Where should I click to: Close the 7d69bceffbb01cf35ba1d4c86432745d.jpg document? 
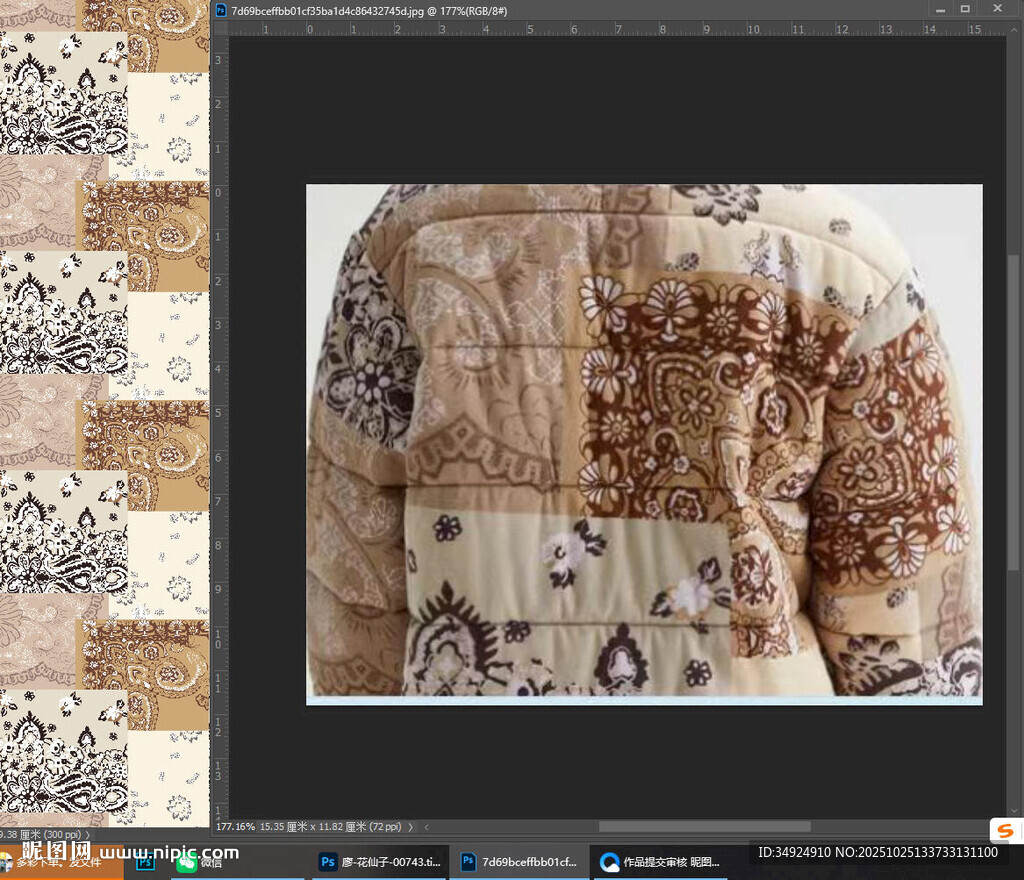(x=997, y=9)
